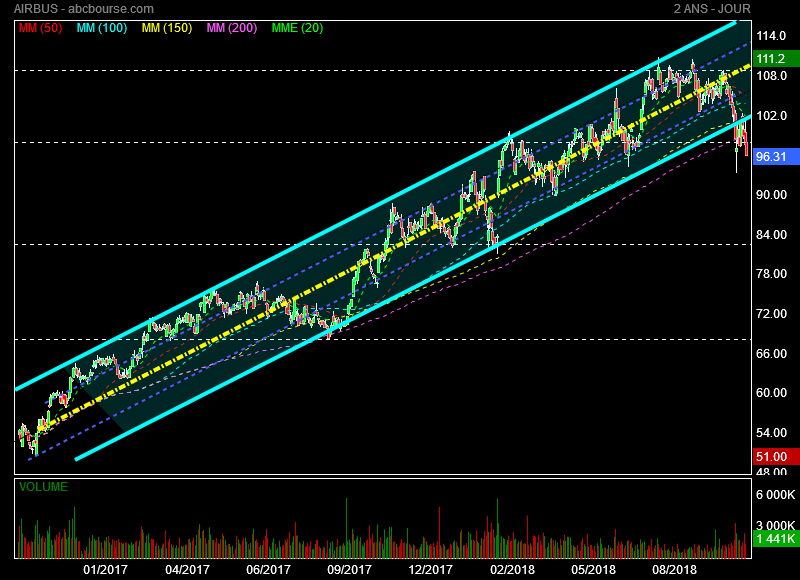Viewport: 800px width, 580px height.
Task: Click the 84.00 price axis label
Action: (x=771, y=235)
